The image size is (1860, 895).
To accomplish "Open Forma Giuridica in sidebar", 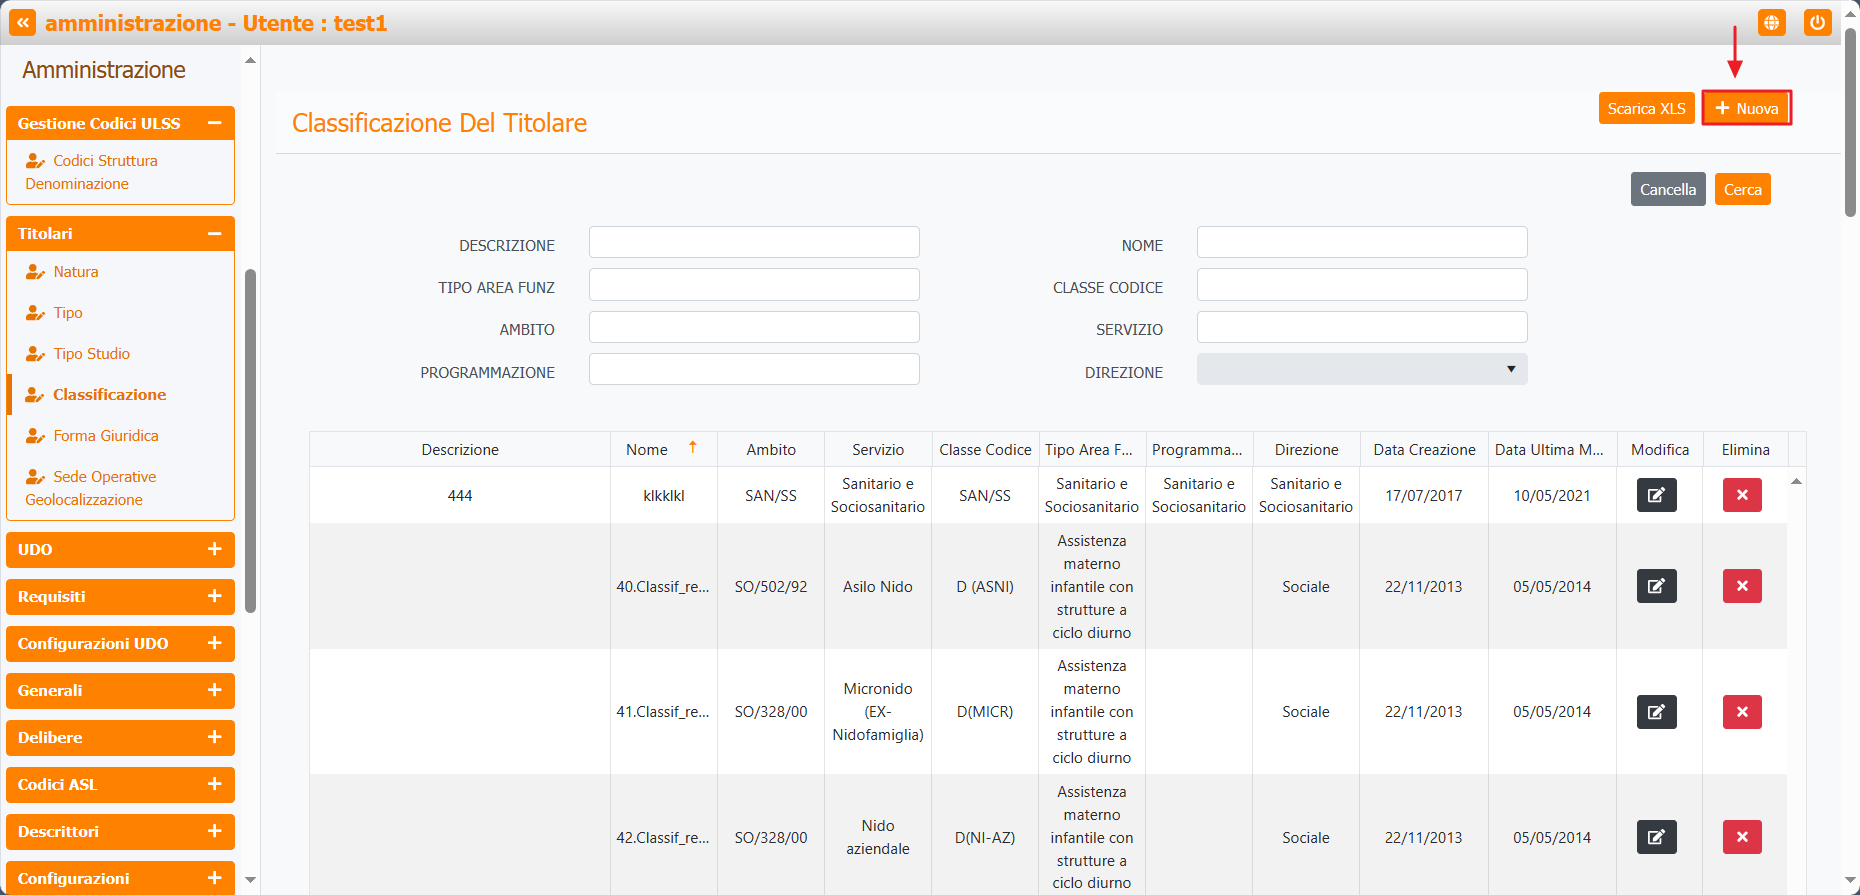I will coord(106,436).
